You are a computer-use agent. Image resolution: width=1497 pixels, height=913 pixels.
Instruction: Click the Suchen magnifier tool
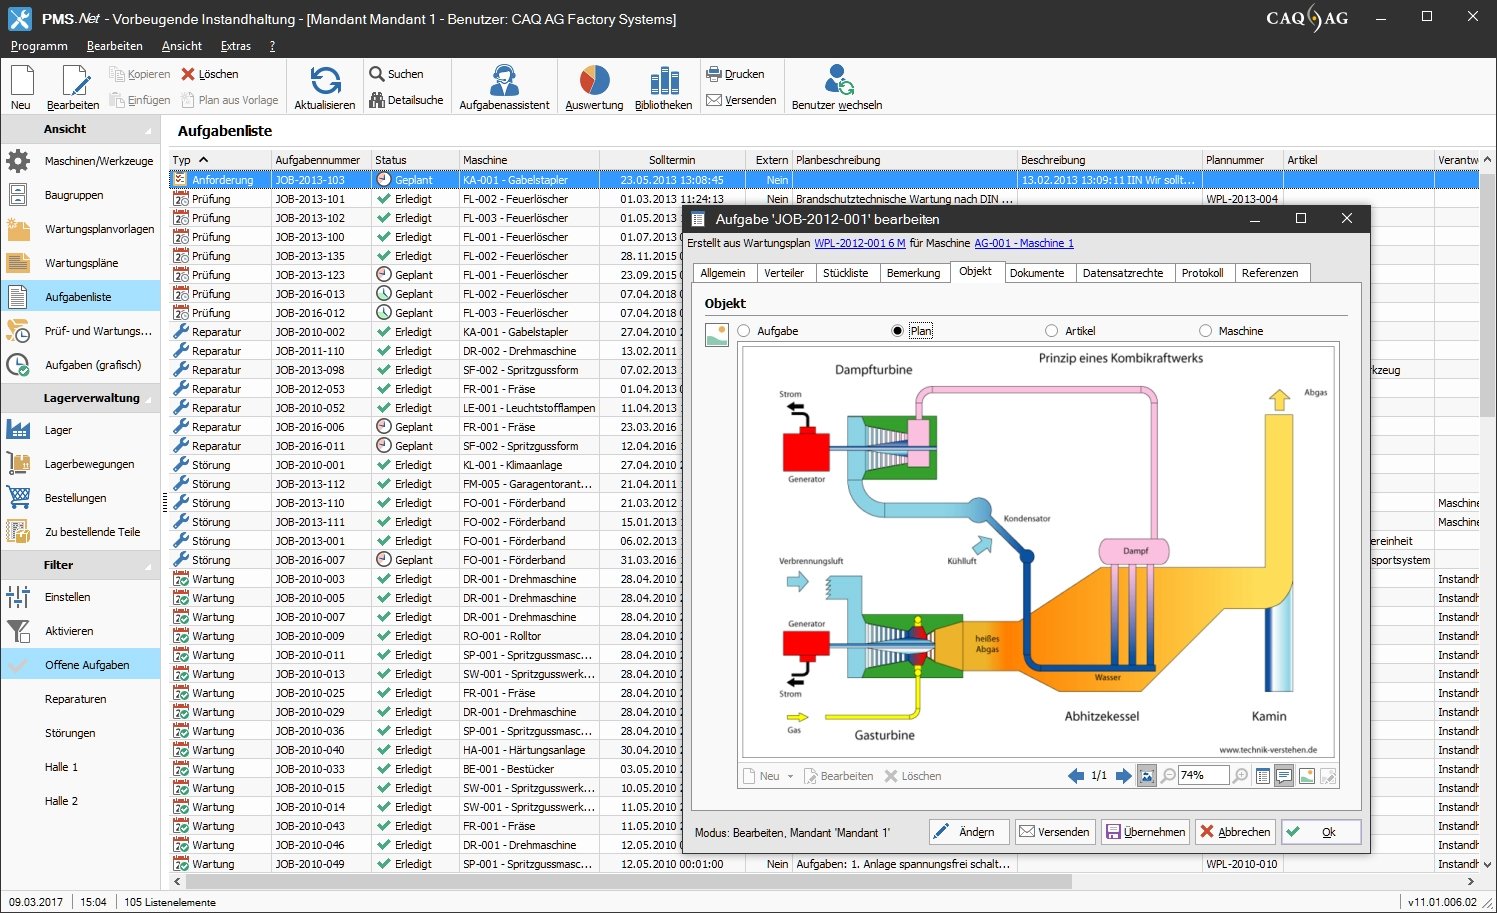(x=396, y=74)
